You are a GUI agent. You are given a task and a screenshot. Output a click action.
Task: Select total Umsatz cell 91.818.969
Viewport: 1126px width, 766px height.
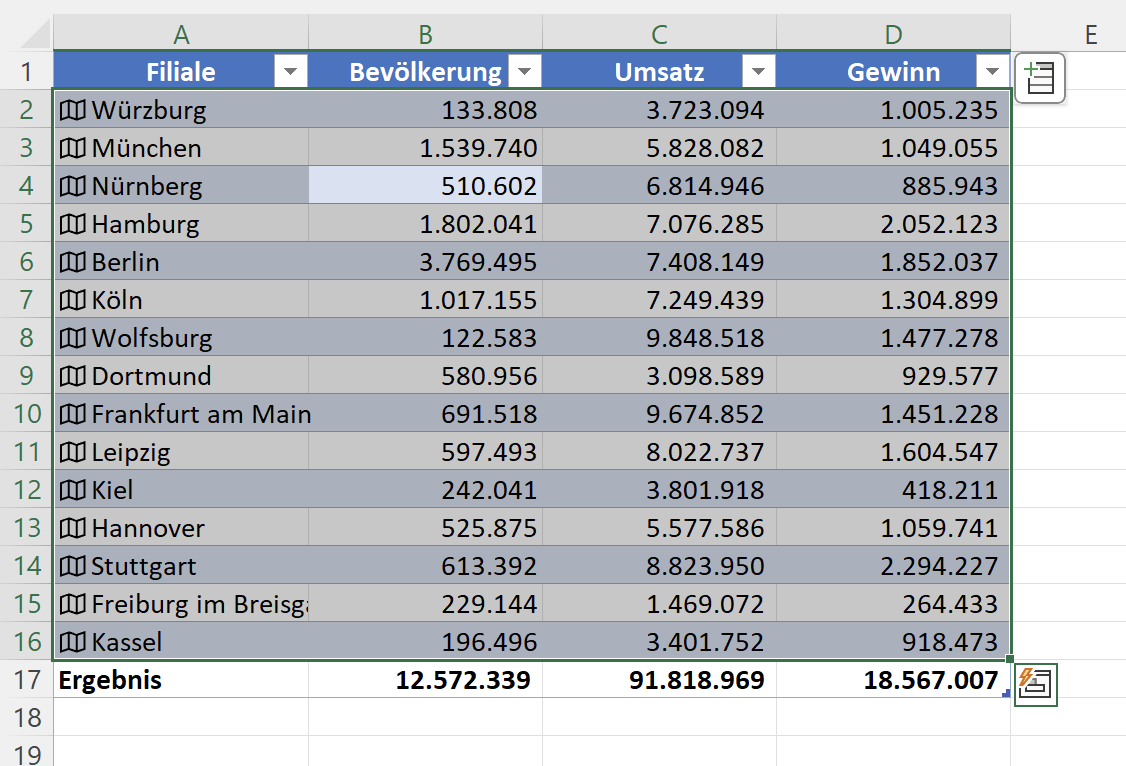pyautogui.click(x=659, y=679)
